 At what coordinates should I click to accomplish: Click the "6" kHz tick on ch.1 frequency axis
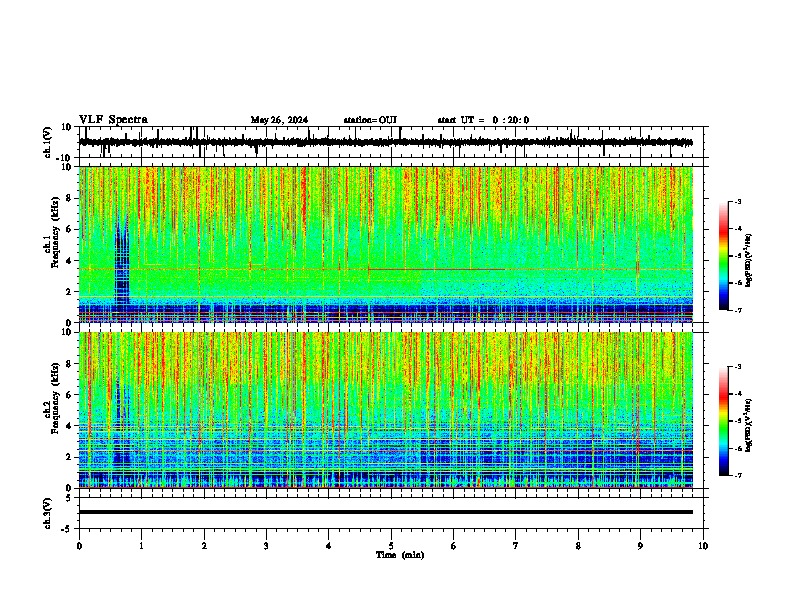pyautogui.click(x=70, y=229)
